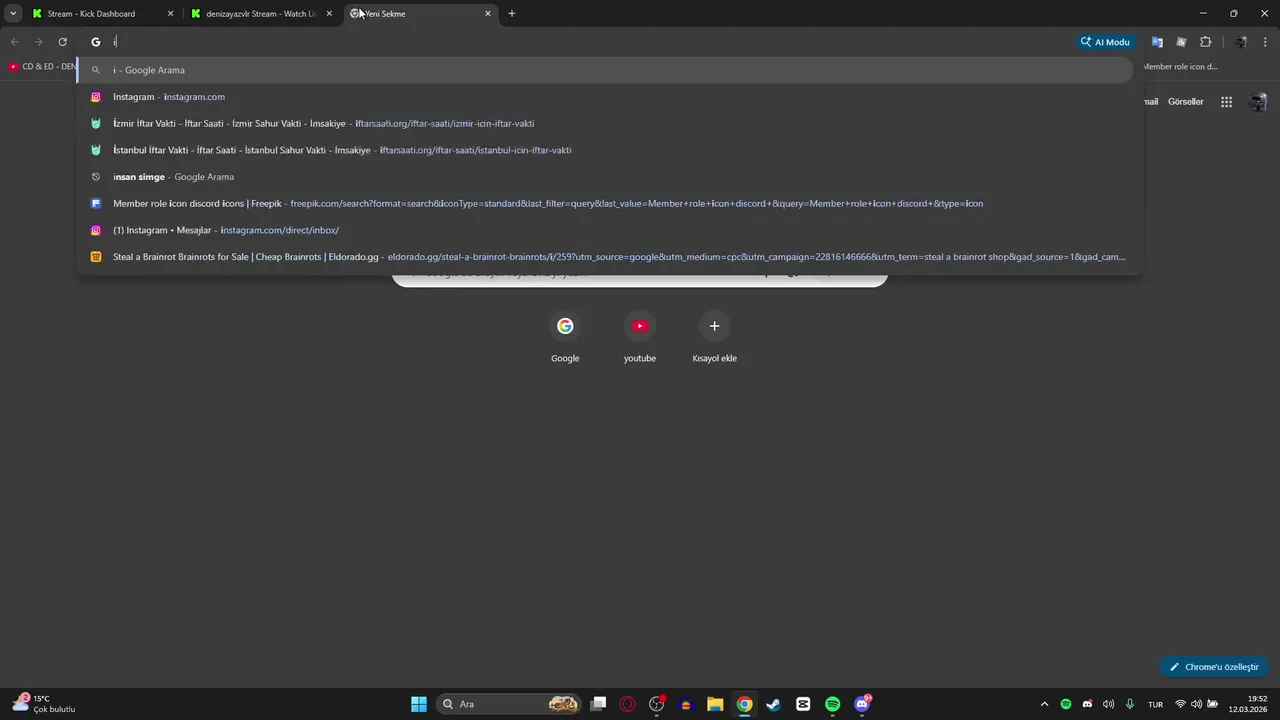The width and height of the screenshot is (1280, 720).
Task: Open CapCut from the taskbar
Action: point(803,704)
